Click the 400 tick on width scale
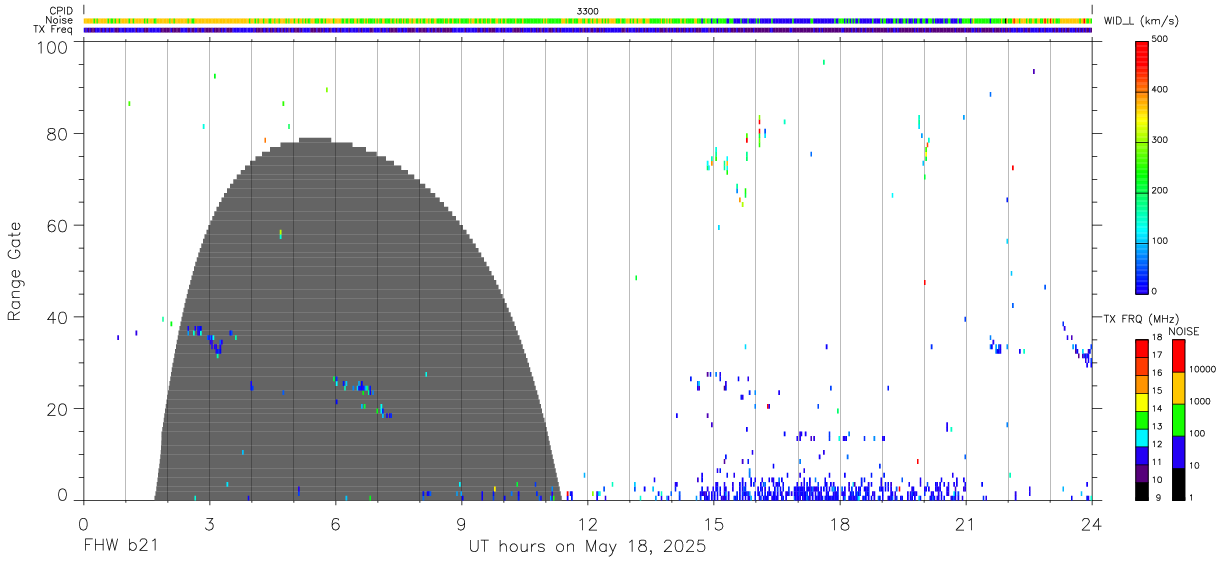The height and width of the screenshot is (567, 1228). pyautogui.click(x=1161, y=90)
